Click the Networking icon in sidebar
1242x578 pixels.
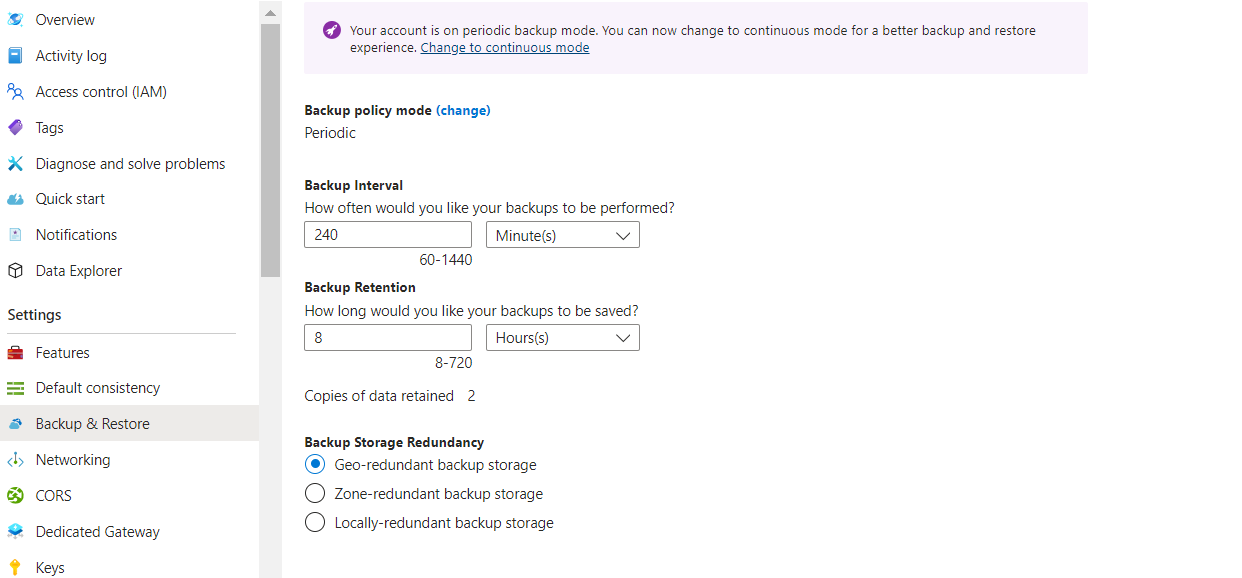(x=17, y=459)
